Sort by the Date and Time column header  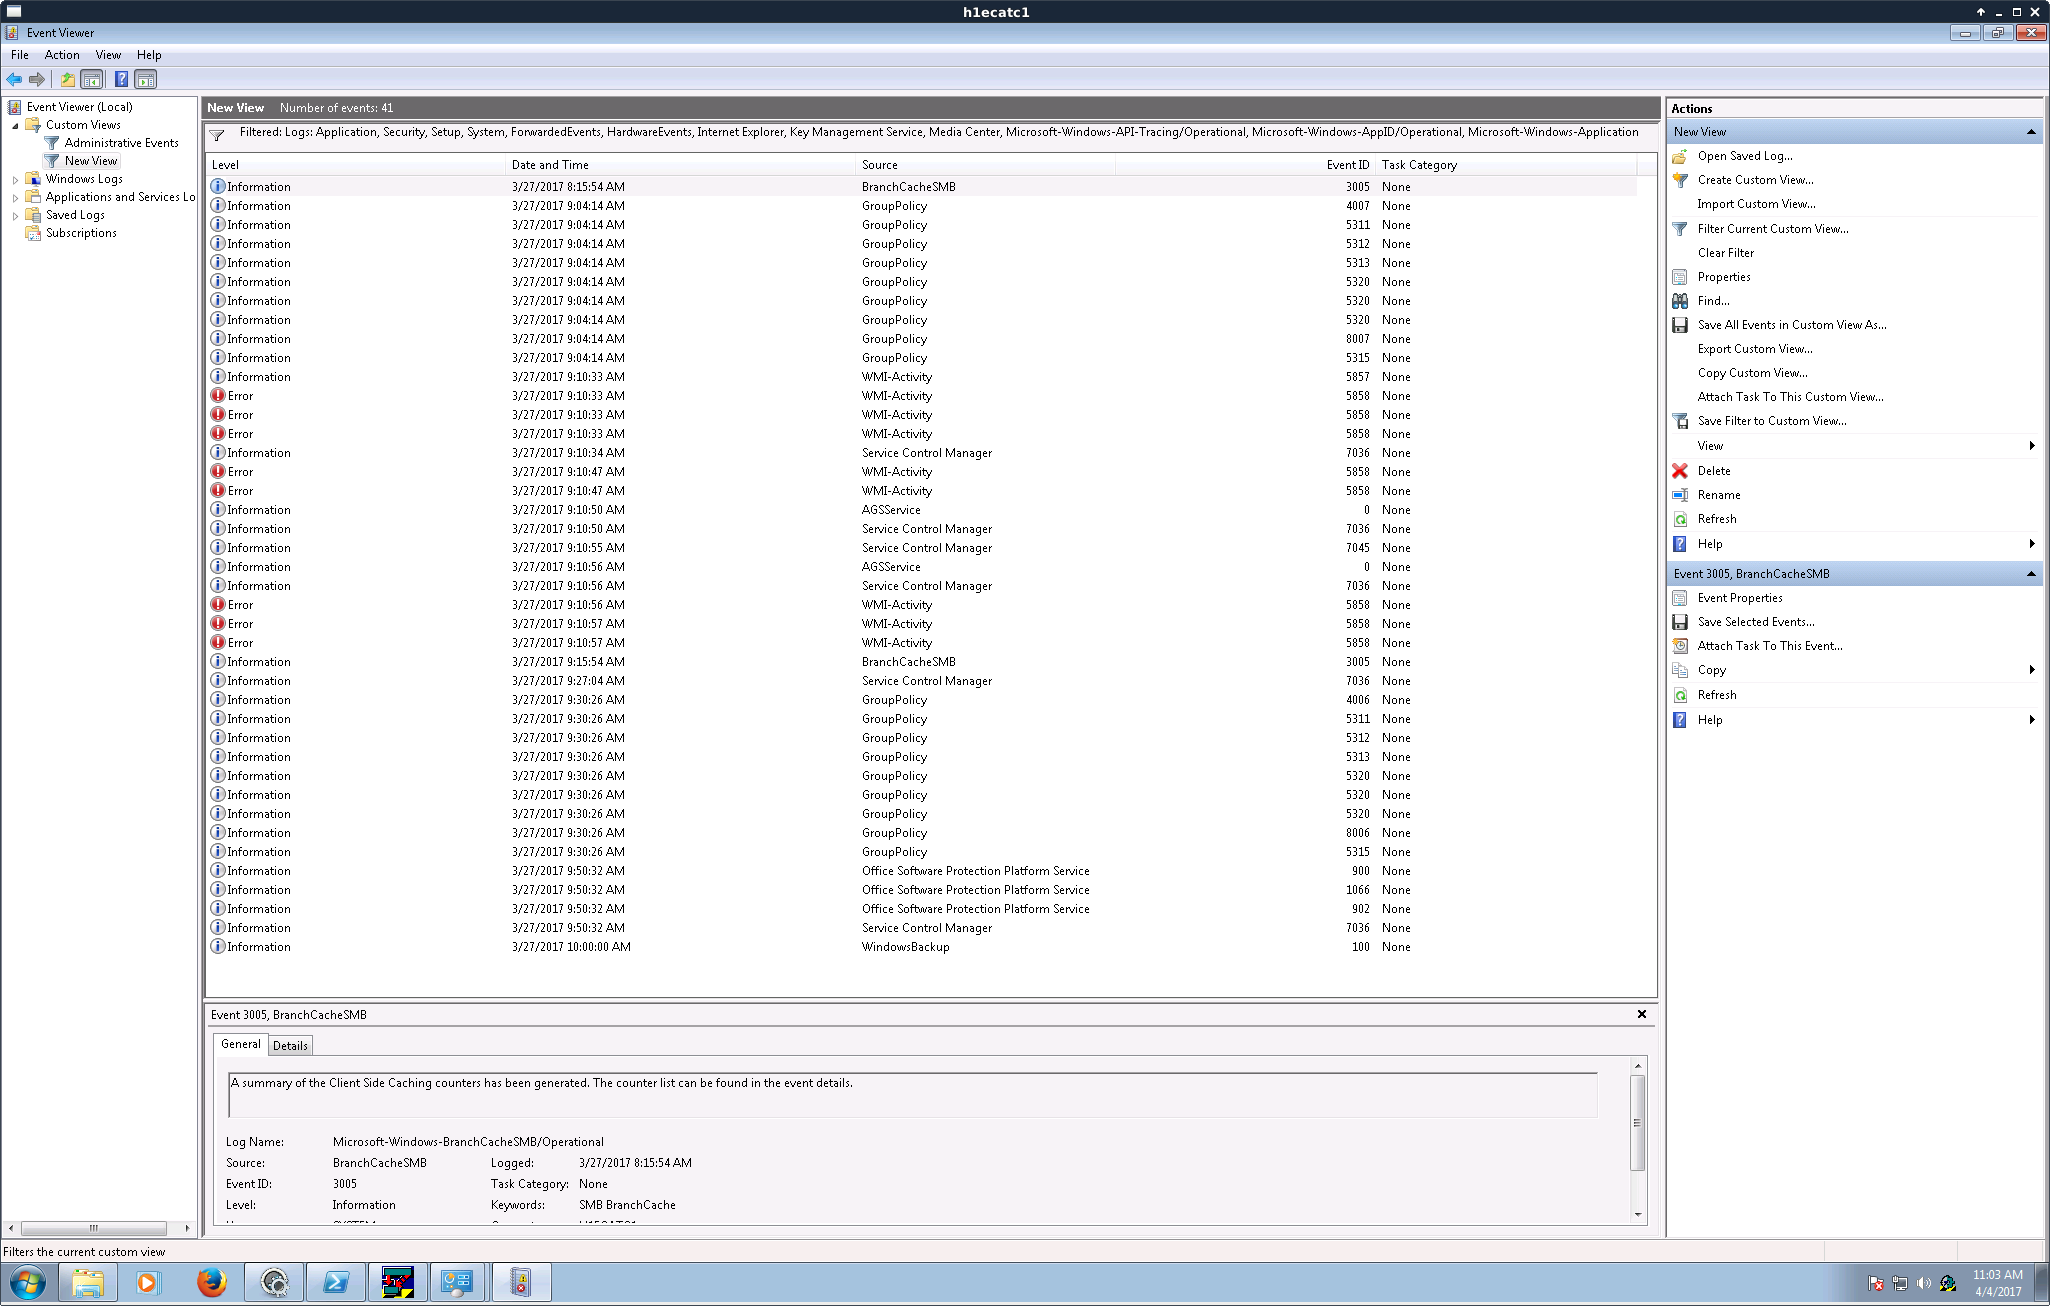[680, 165]
